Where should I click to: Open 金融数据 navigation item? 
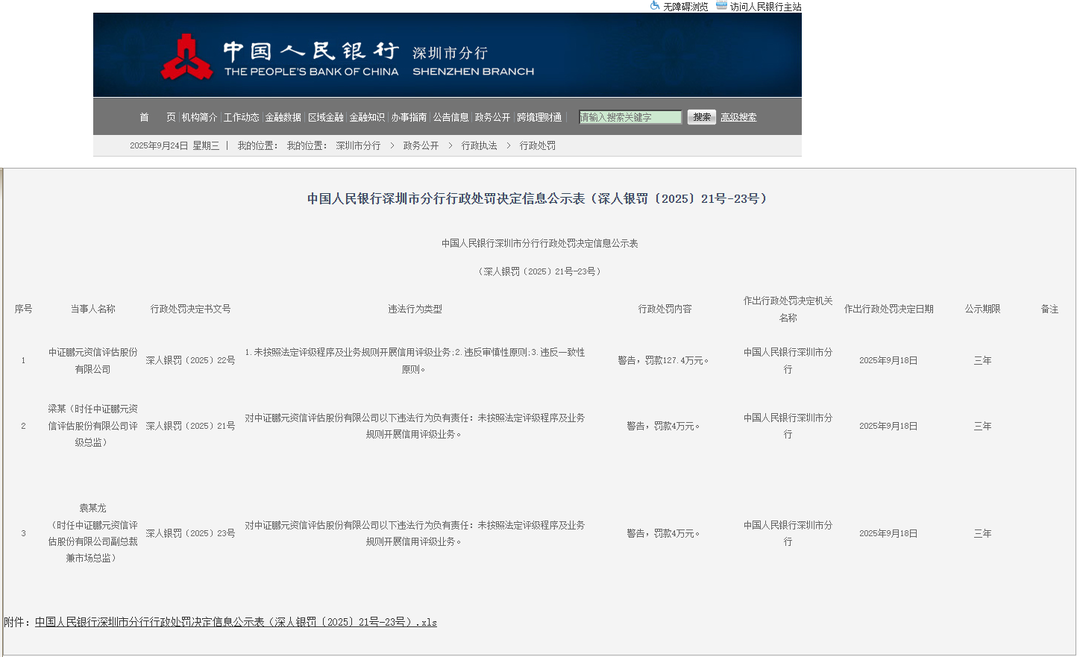(x=283, y=117)
